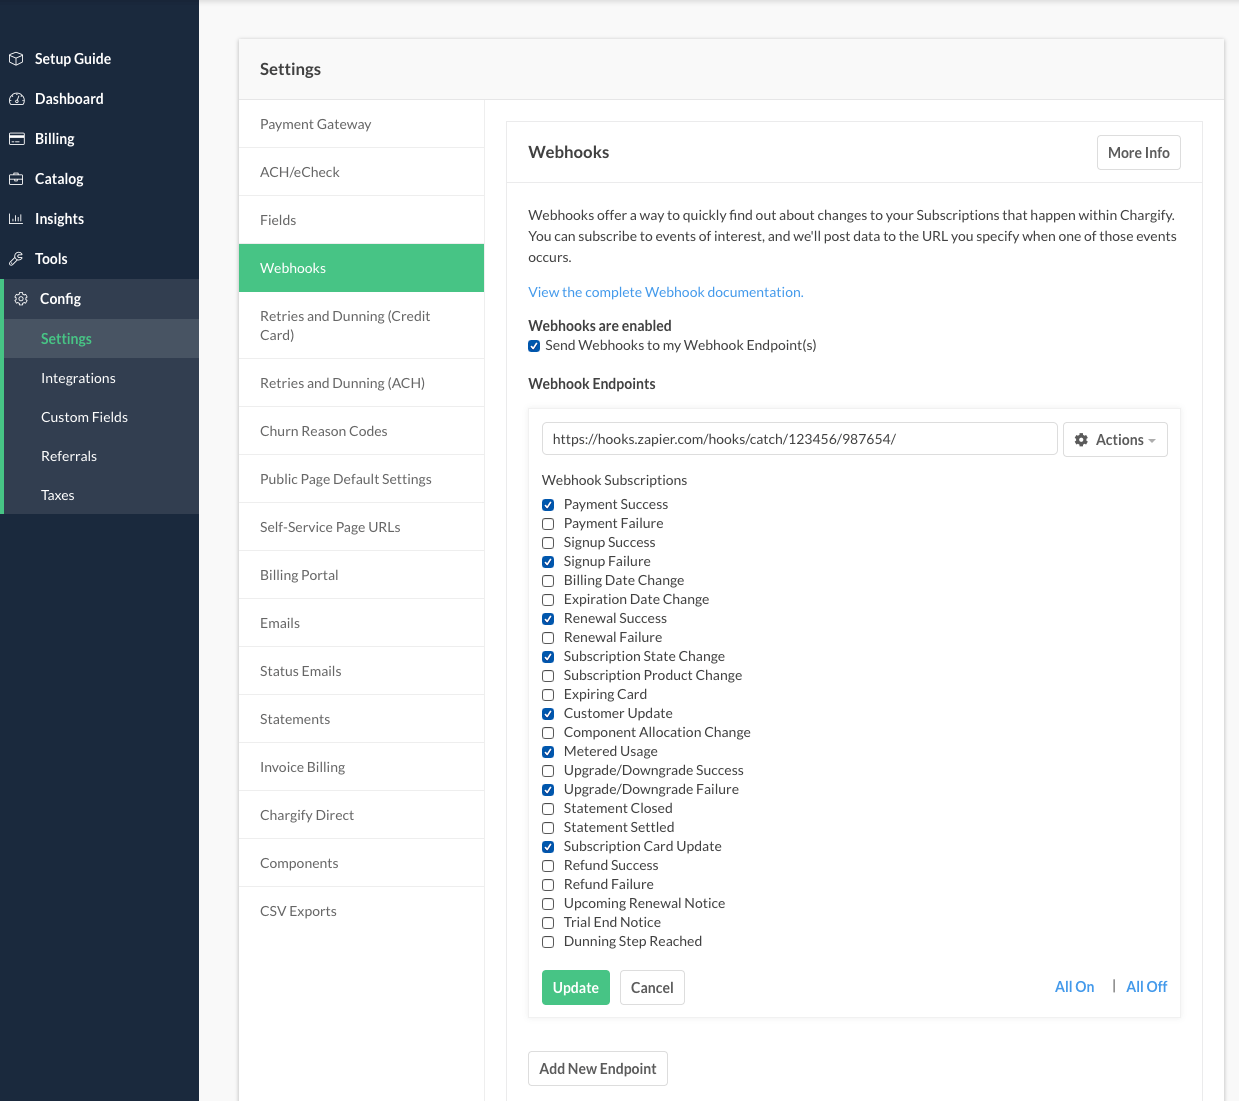Click the Catalog briefcase icon

coord(16,179)
